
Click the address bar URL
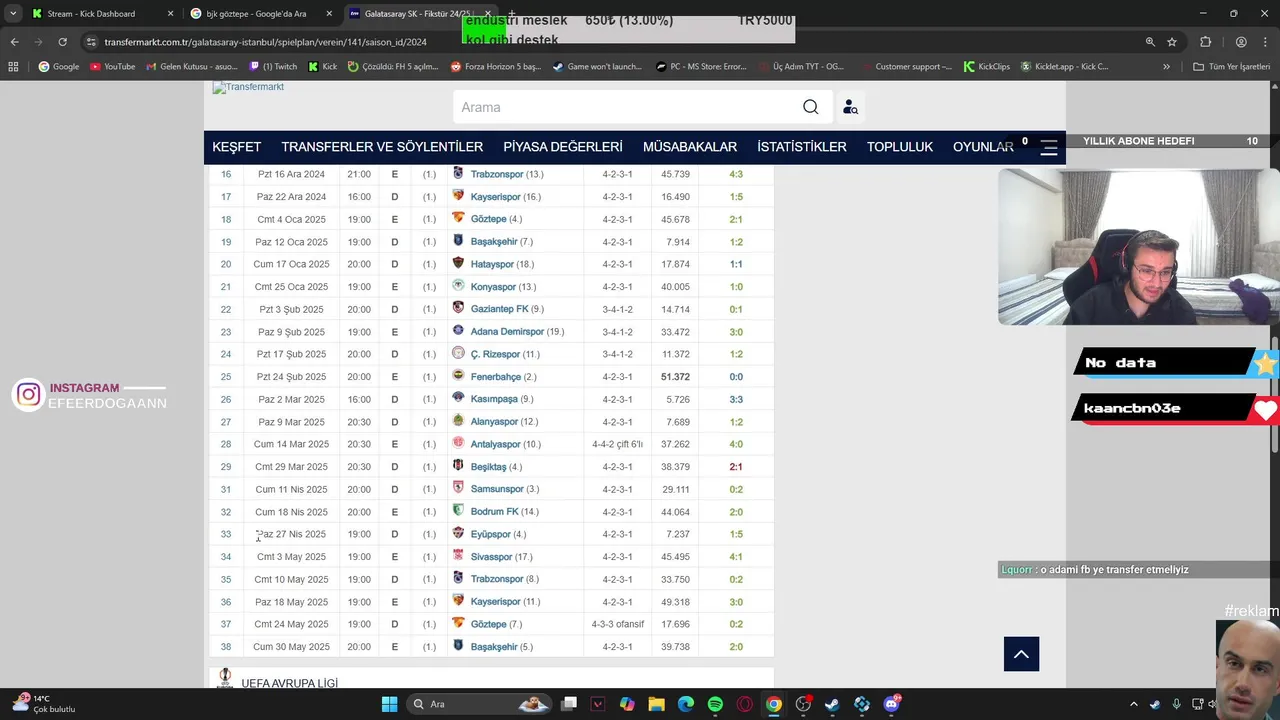pyautogui.click(x=265, y=42)
